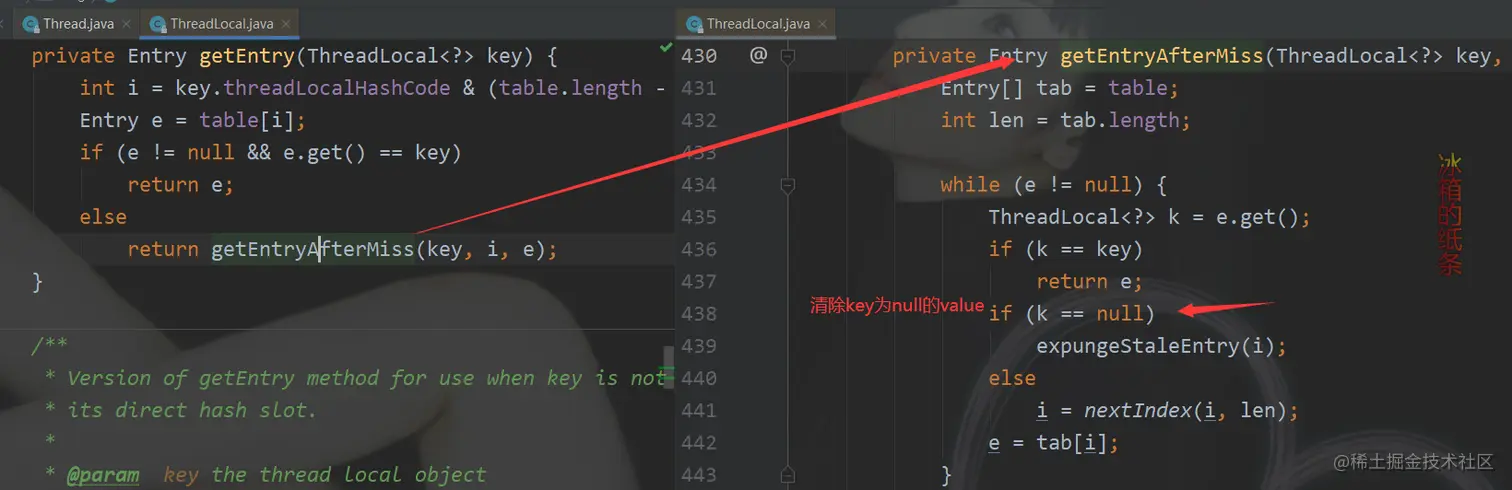Click the green inspection checkmark icon
The height and width of the screenshot is (490, 1512).
pyautogui.click(x=666, y=47)
